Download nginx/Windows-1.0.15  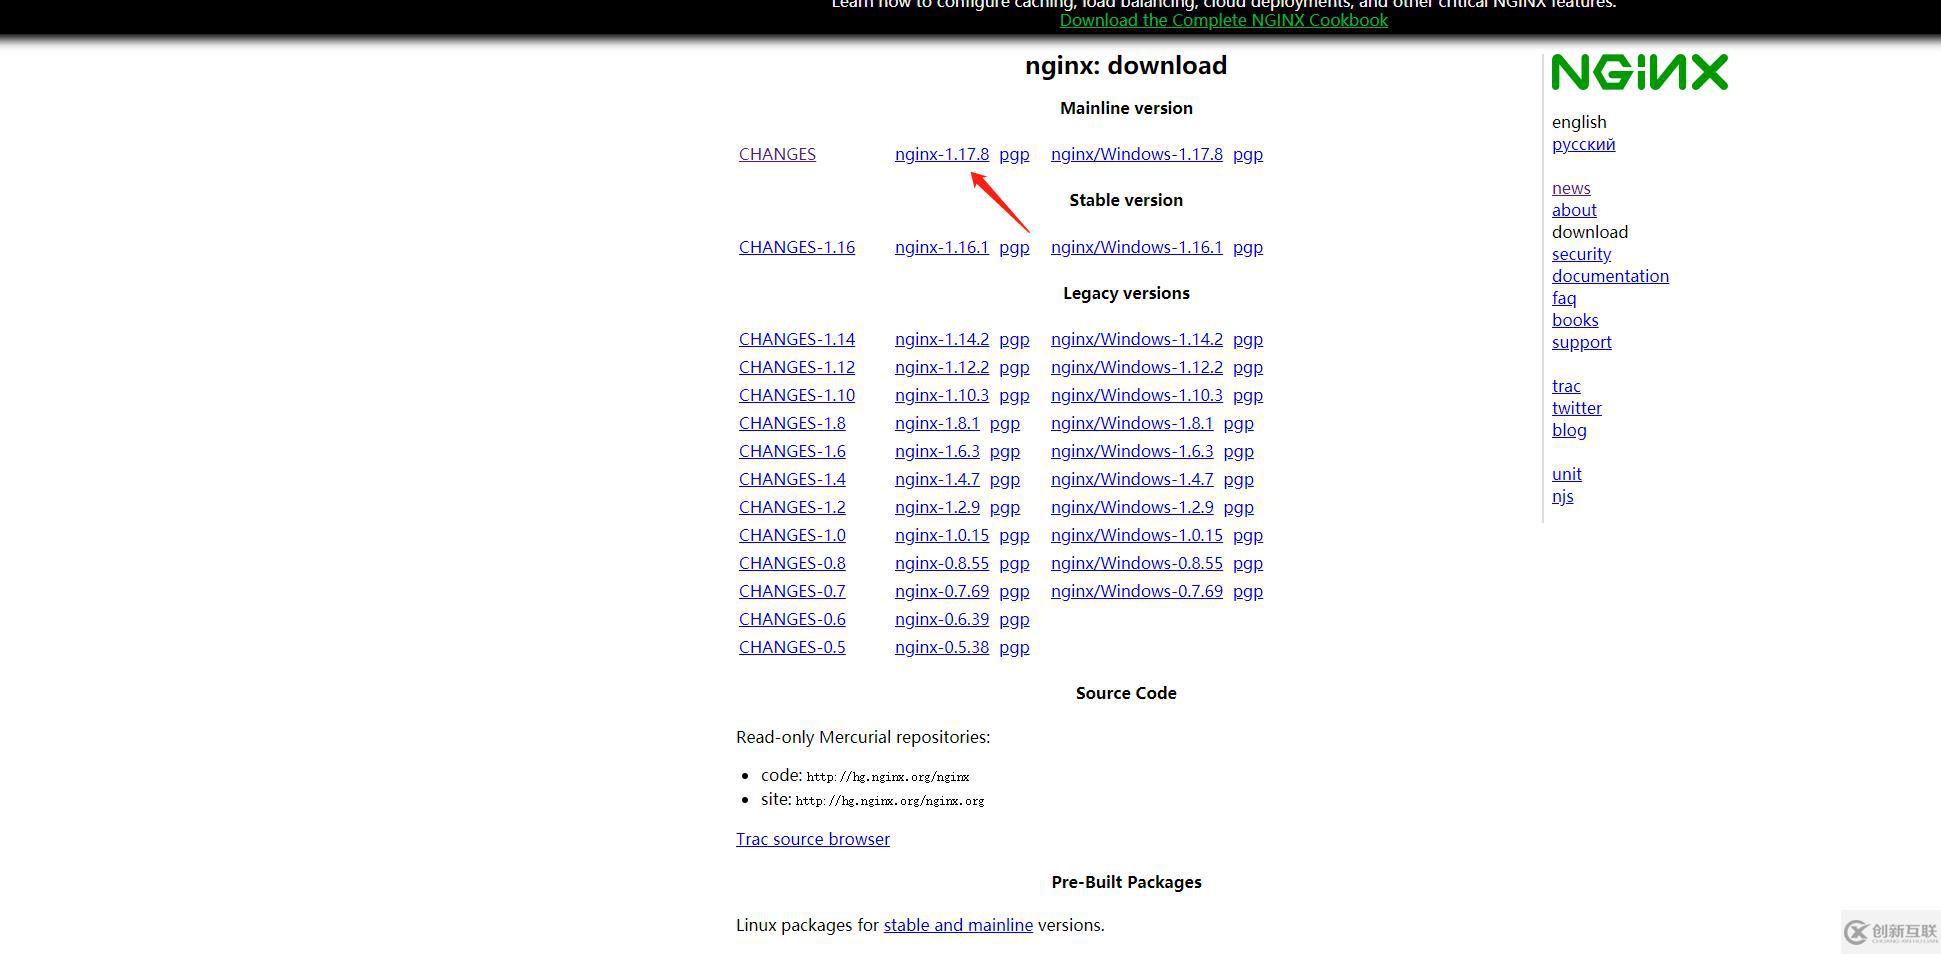(1137, 535)
